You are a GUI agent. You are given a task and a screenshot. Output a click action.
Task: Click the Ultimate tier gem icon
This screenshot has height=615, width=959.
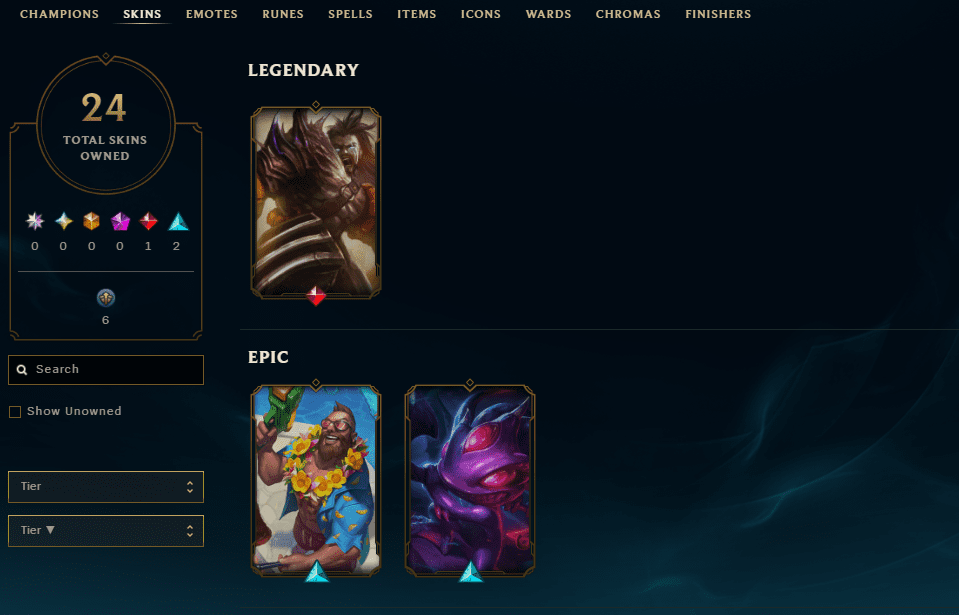pyautogui.click(x=64, y=221)
